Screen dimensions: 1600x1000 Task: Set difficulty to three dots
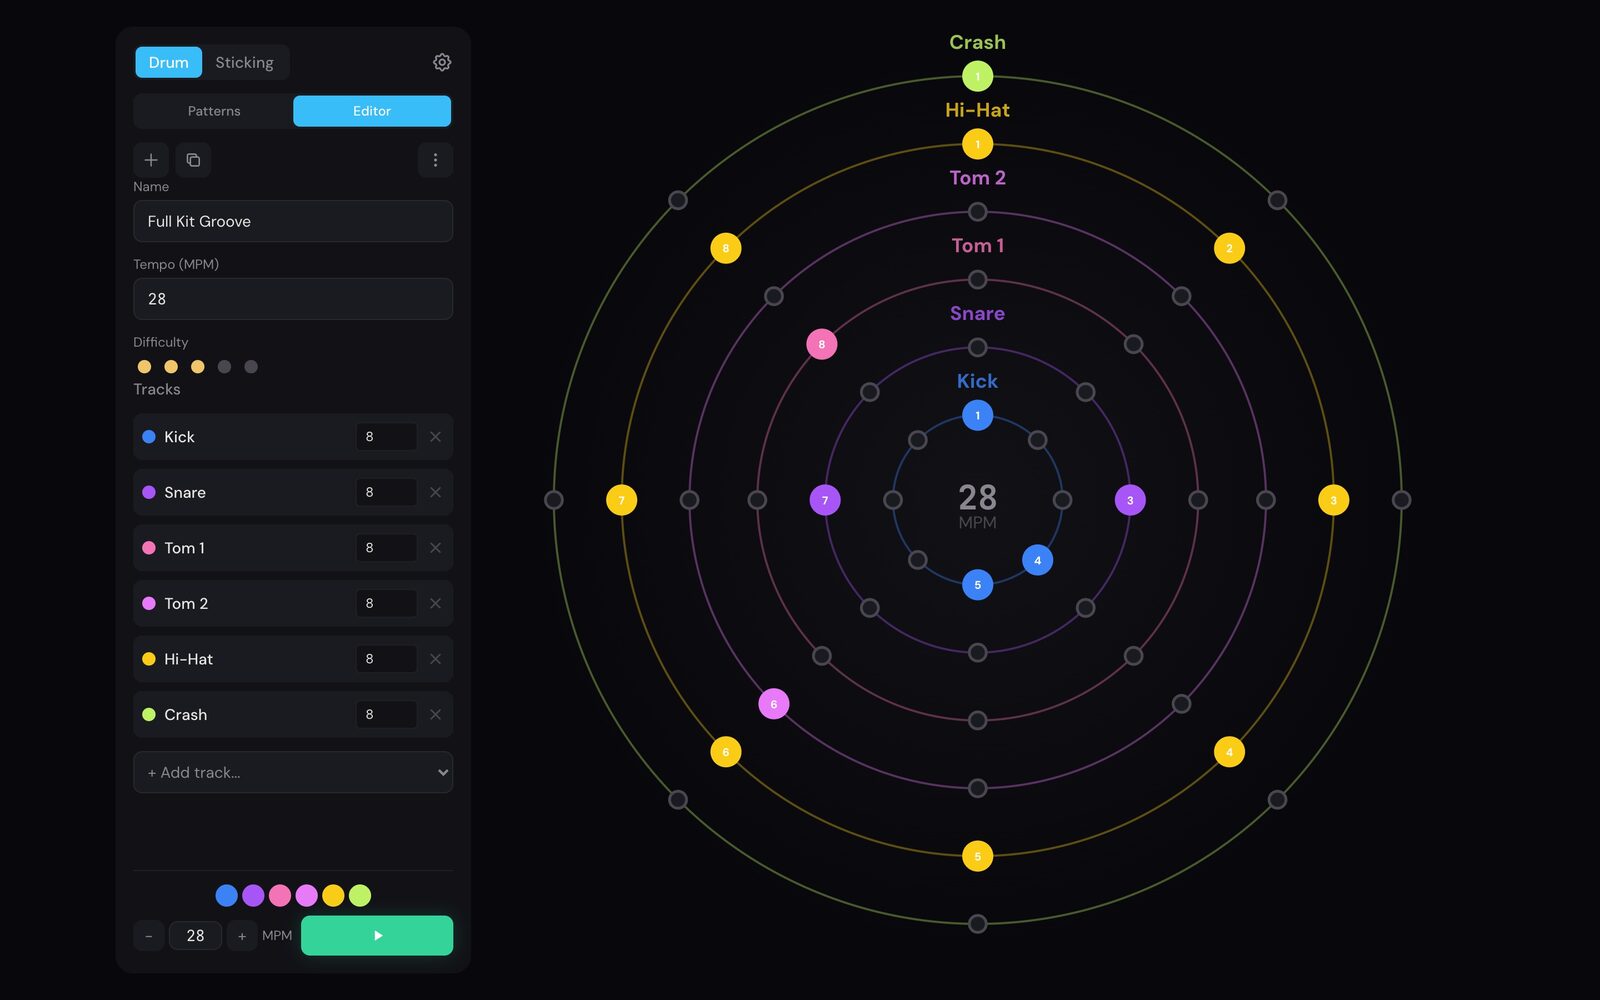(x=198, y=367)
